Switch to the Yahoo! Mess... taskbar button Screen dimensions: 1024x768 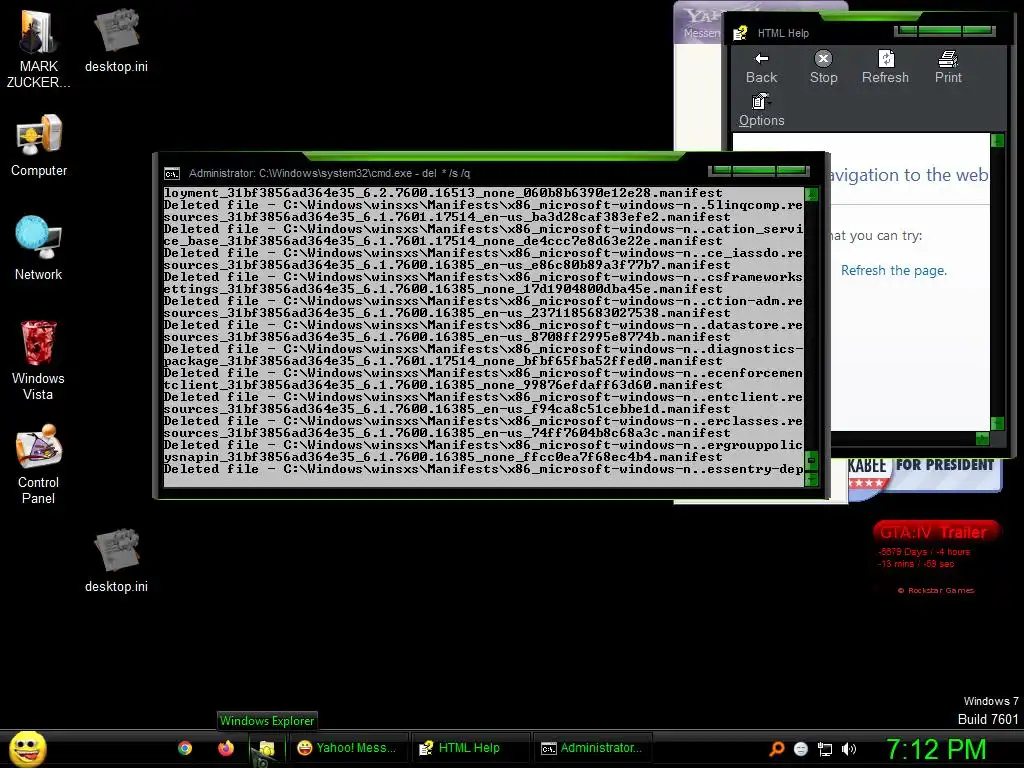347,748
